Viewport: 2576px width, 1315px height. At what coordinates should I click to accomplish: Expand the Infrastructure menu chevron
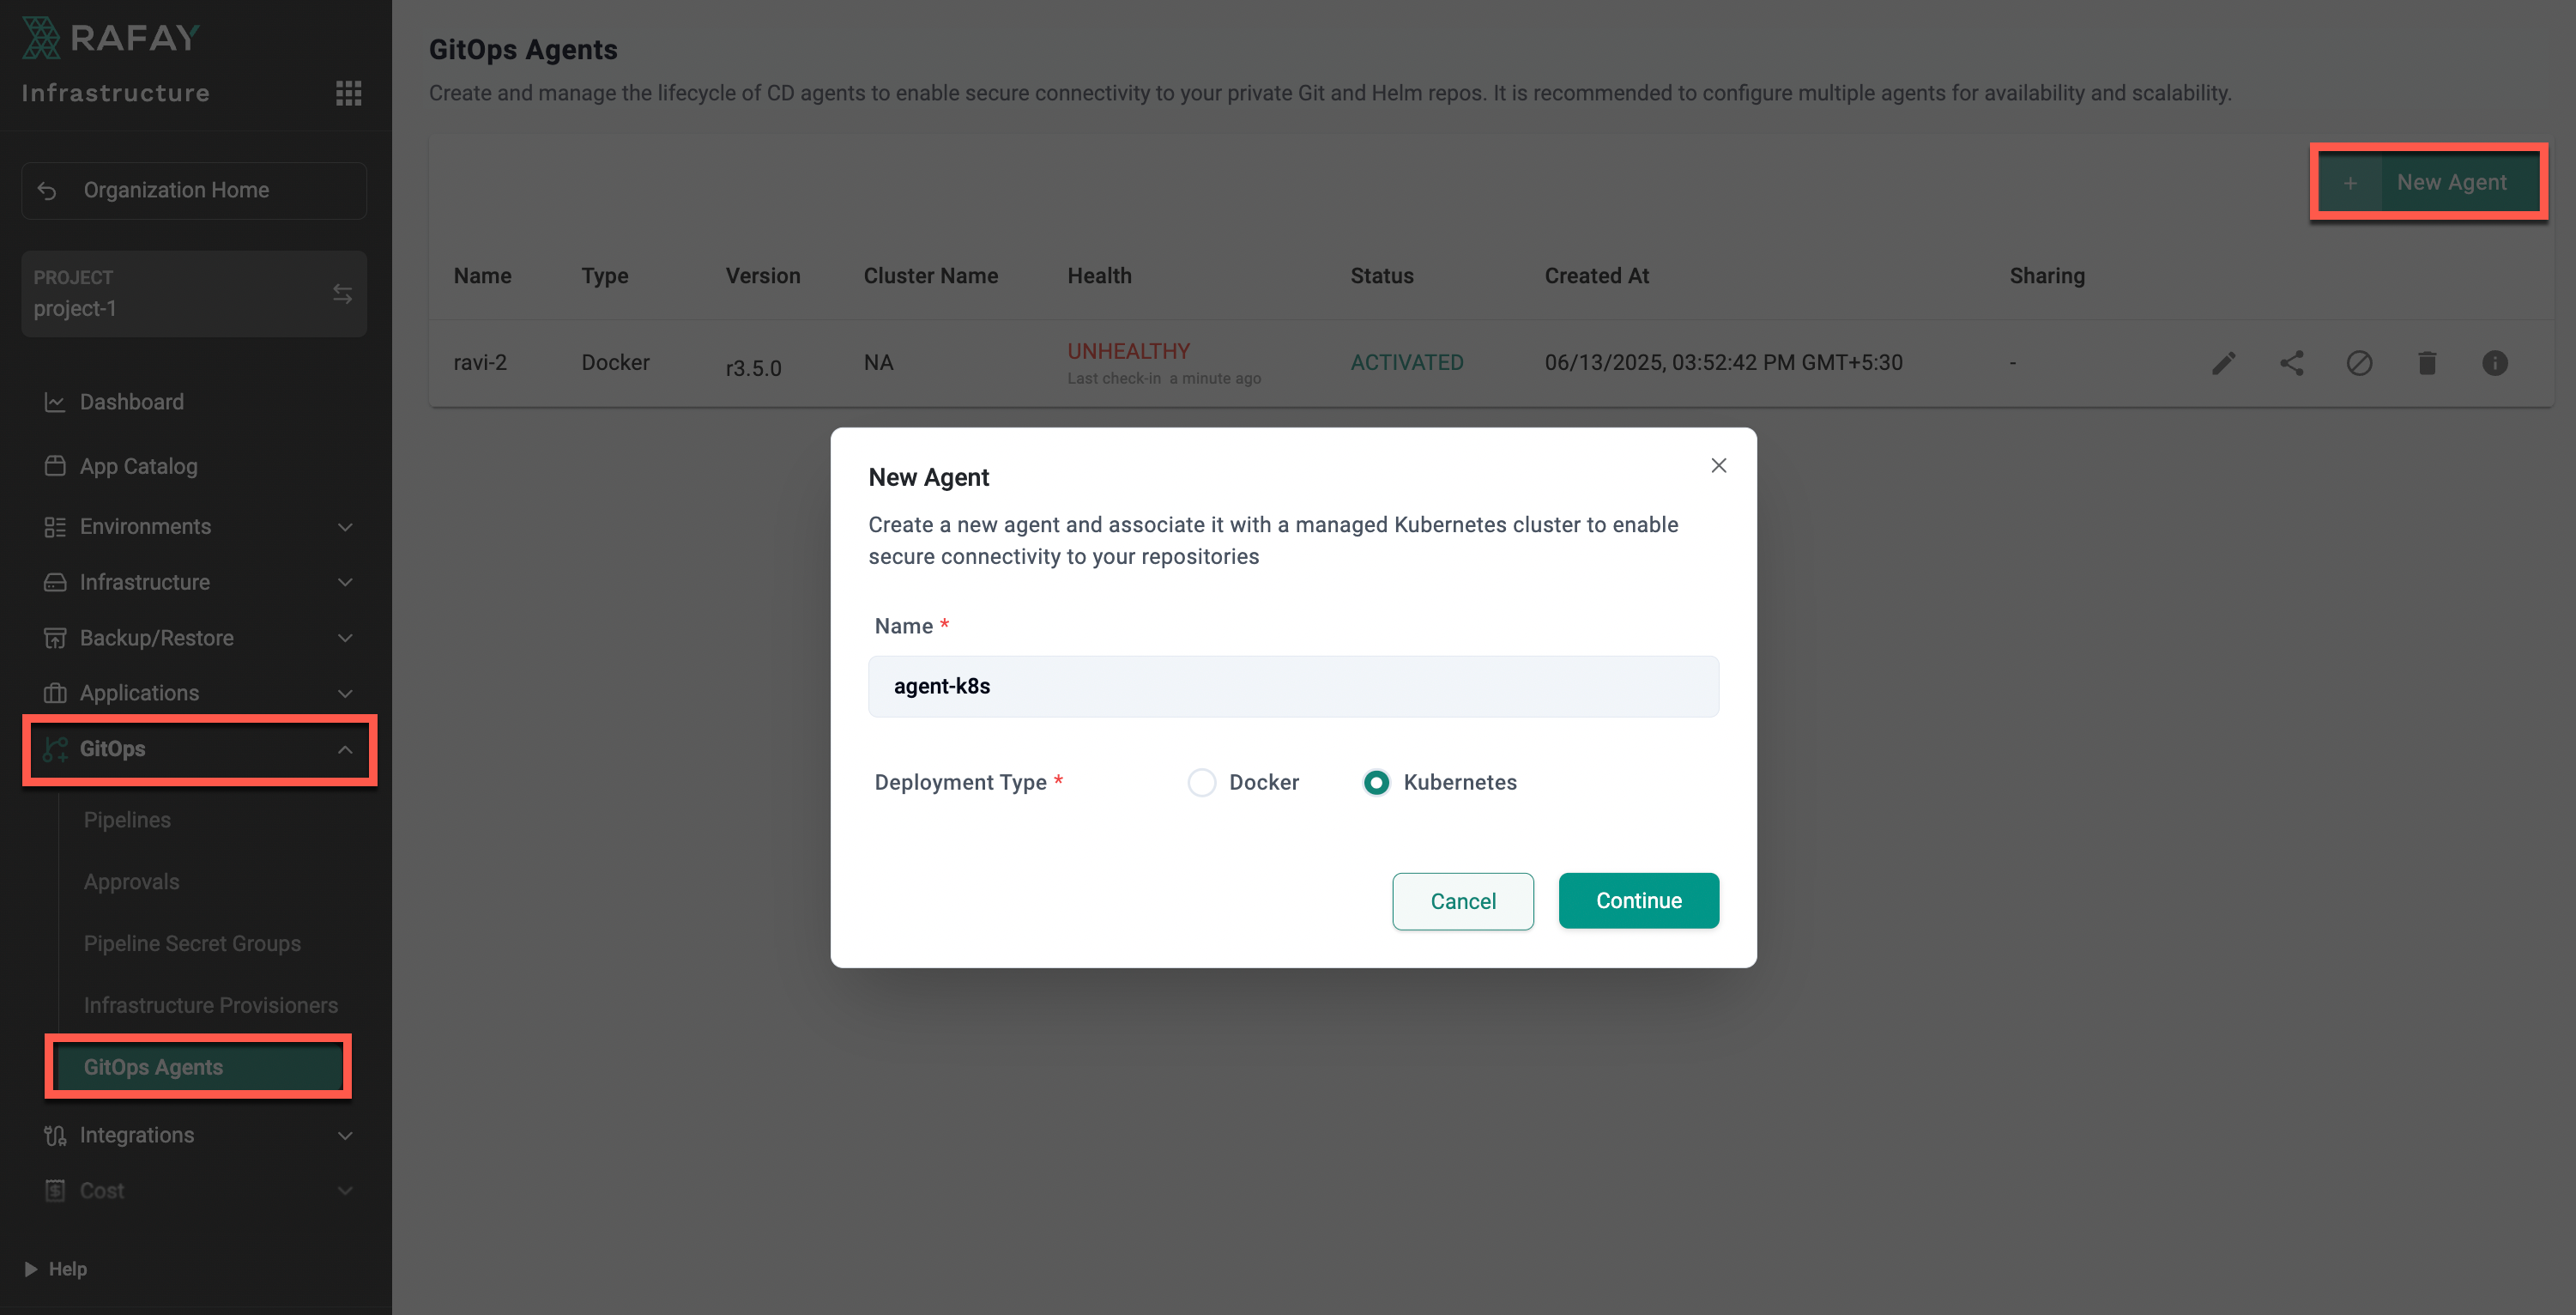(x=345, y=582)
